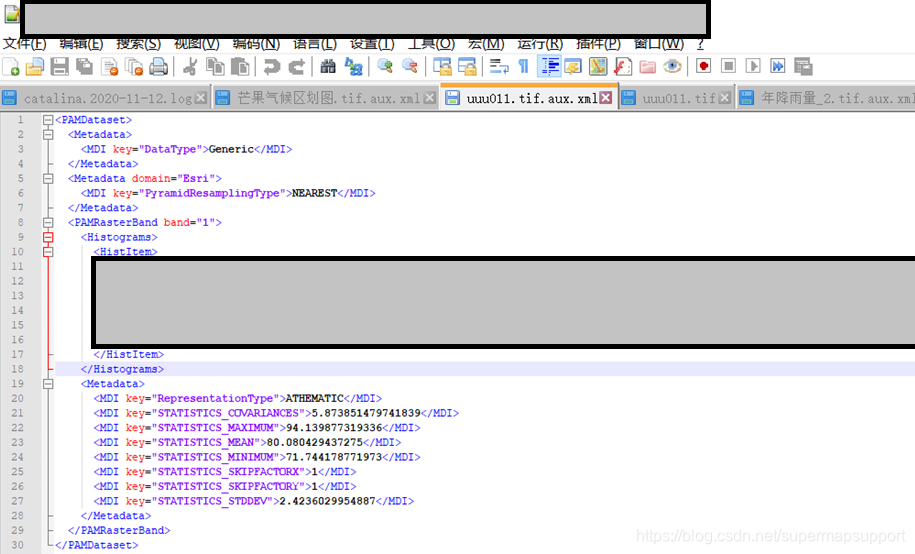Click the Save All toolbar icon
The width and height of the screenshot is (915, 554).
click(85, 67)
